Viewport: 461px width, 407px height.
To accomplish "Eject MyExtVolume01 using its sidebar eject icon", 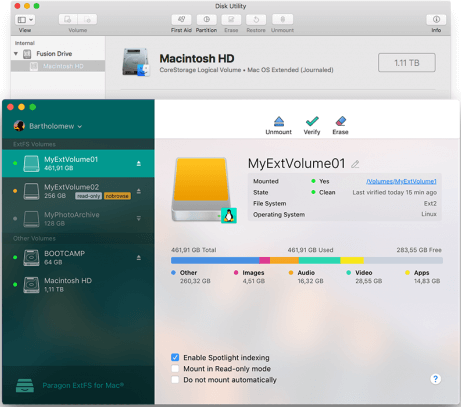I will point(139,163).
